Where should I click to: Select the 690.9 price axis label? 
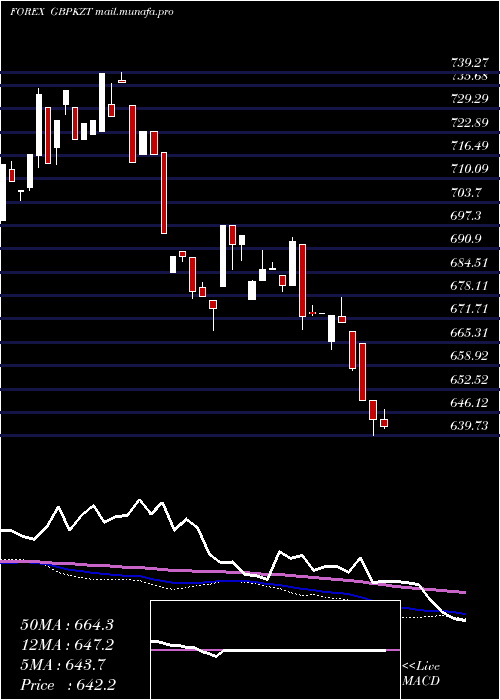coord(466,239)
